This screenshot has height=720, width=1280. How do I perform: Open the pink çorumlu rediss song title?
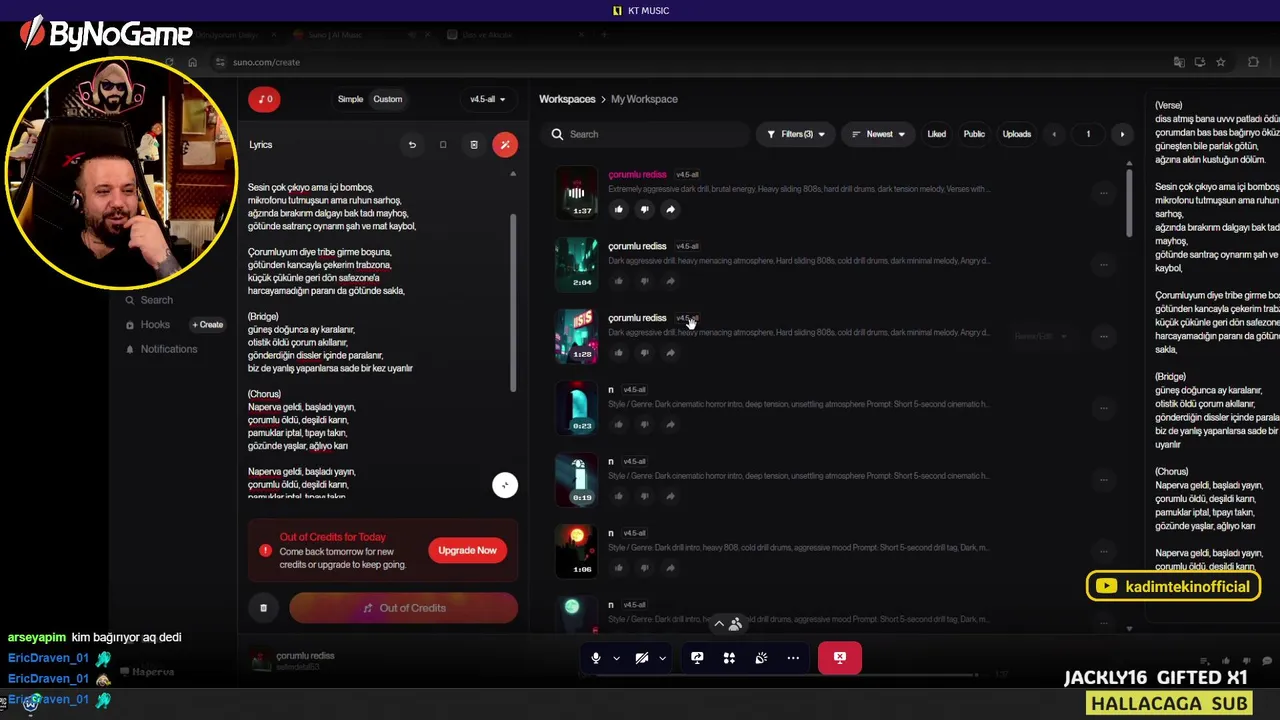[x=637, y=175]
